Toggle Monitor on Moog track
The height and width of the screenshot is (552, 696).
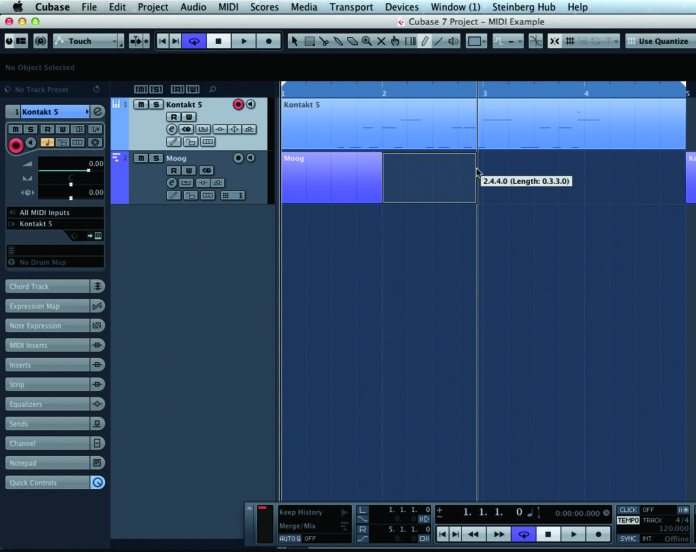pyautogui.click(x=251, y=158)
